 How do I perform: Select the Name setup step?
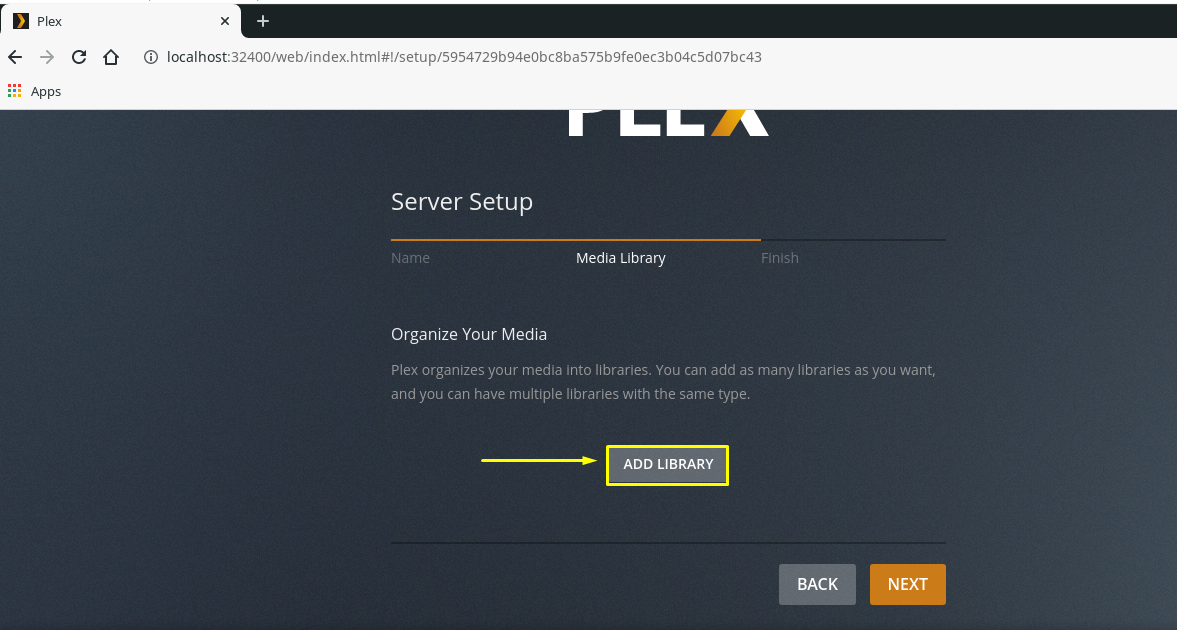[x=410, y=258]
